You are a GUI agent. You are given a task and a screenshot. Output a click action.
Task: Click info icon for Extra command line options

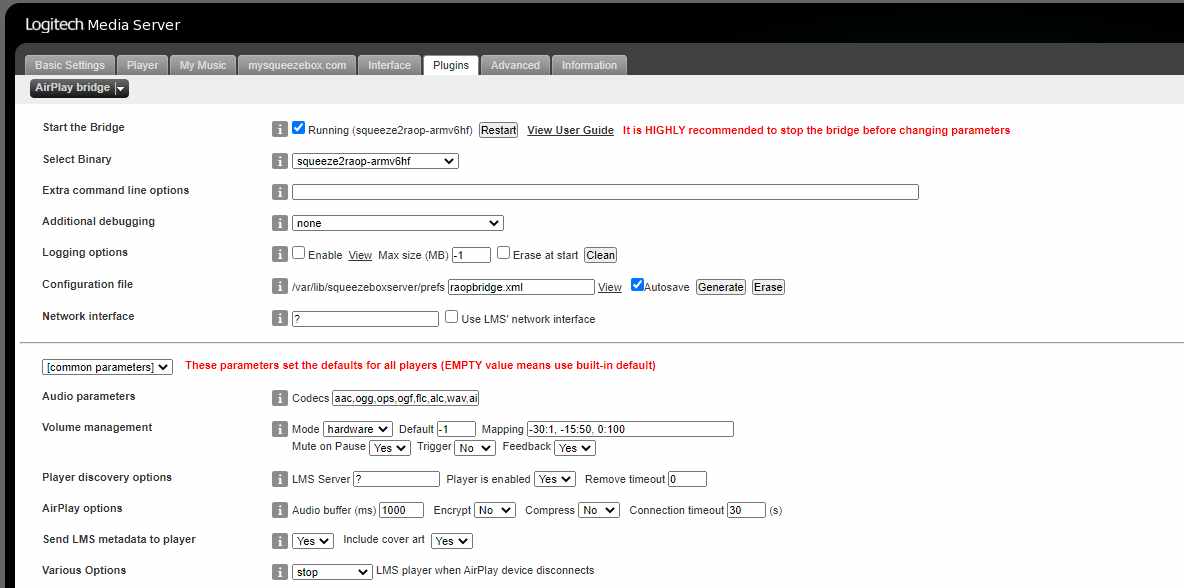click(279, 192)
